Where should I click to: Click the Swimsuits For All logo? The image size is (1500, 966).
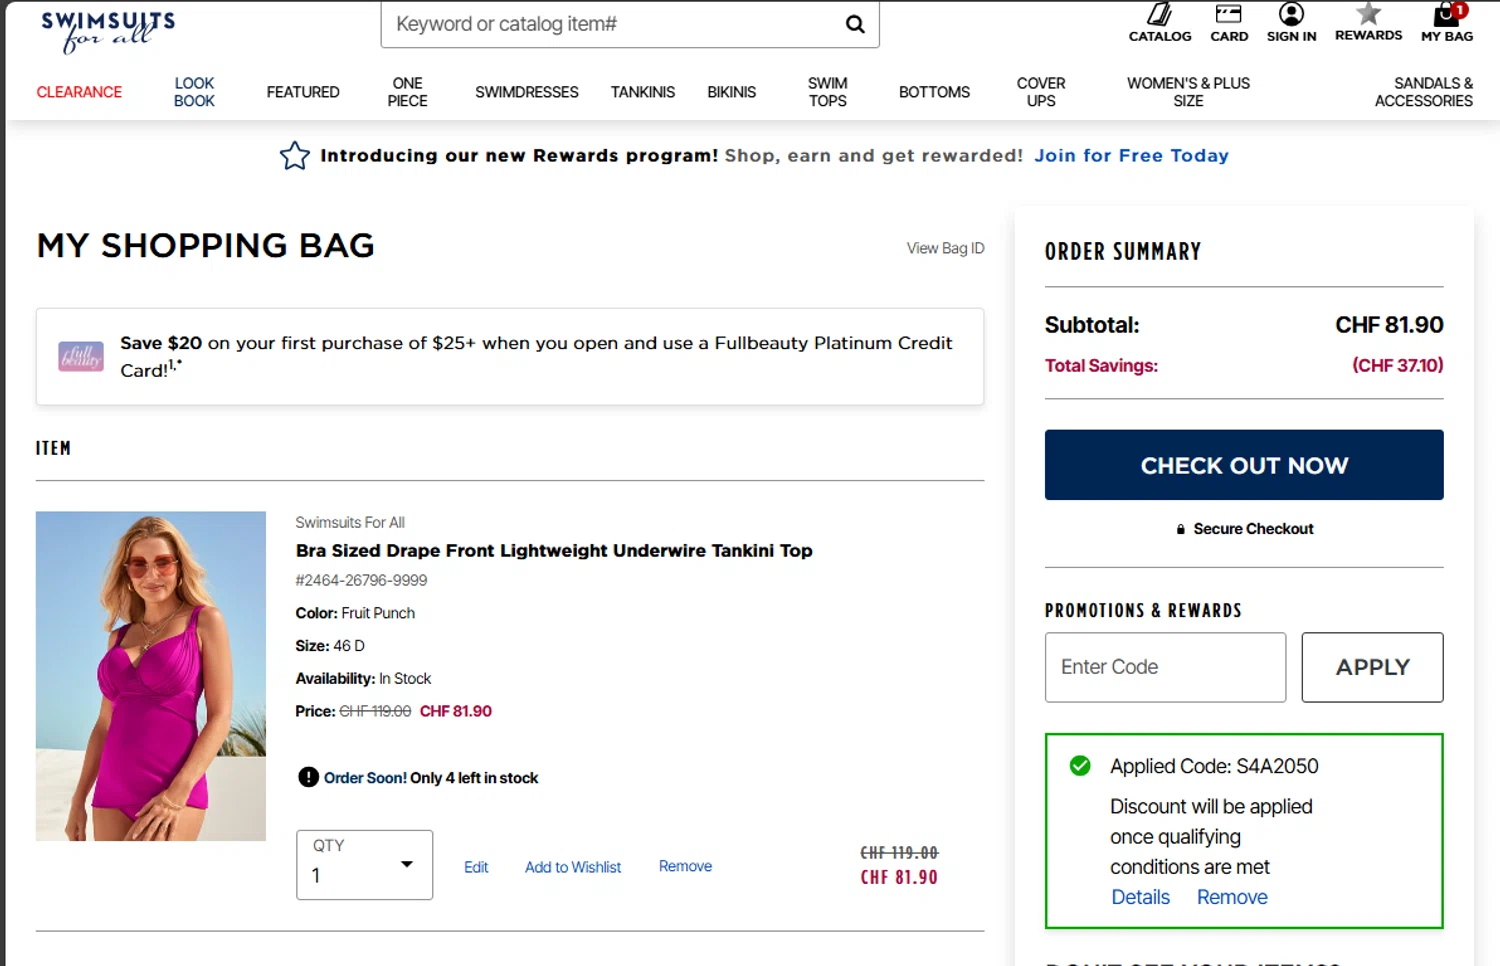(x=107, y=31)
